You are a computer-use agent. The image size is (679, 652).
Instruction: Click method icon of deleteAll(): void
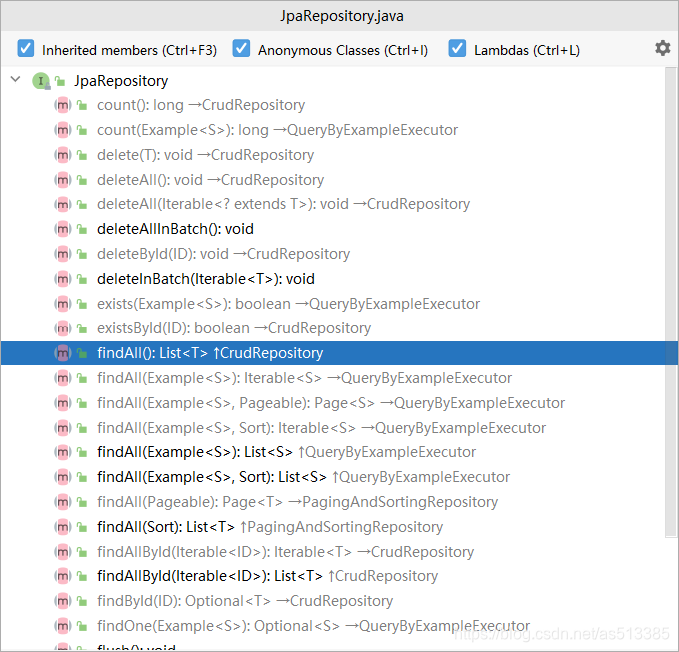point(62,180)
